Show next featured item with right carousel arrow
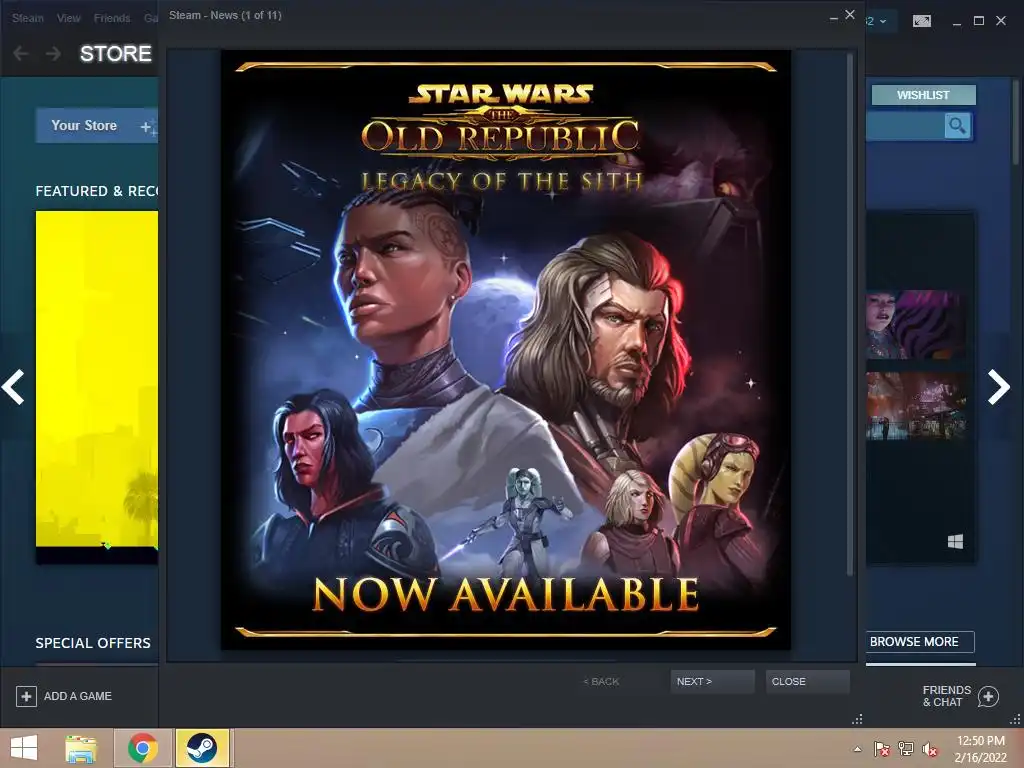Screen dimensions: 1024x768 (998, 387)
